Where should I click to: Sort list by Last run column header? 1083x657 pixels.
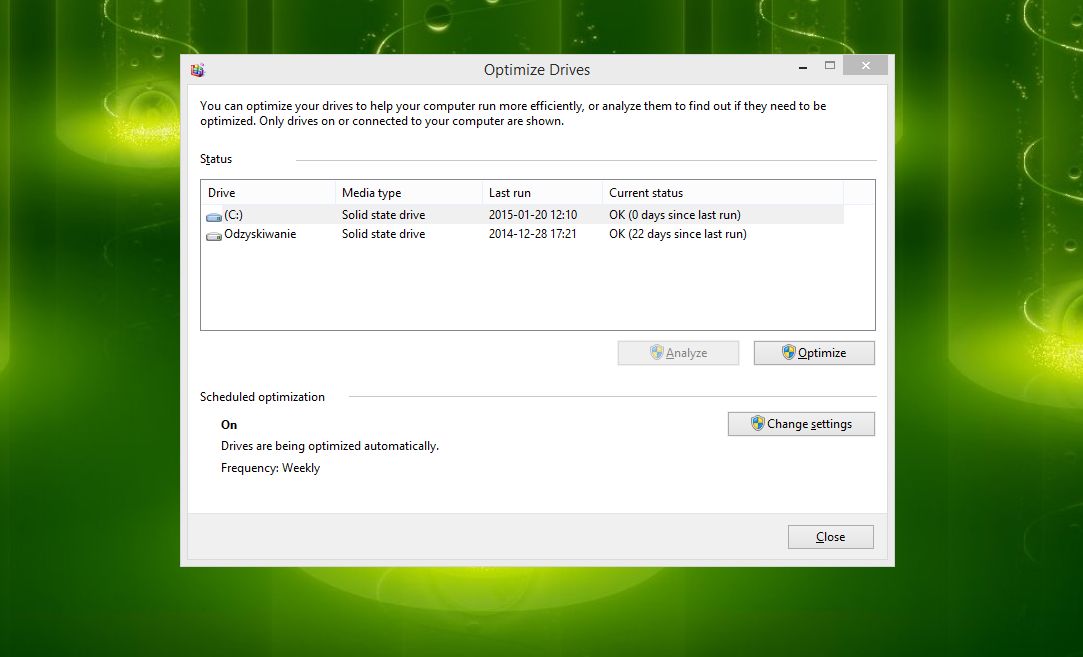point(542,193)
